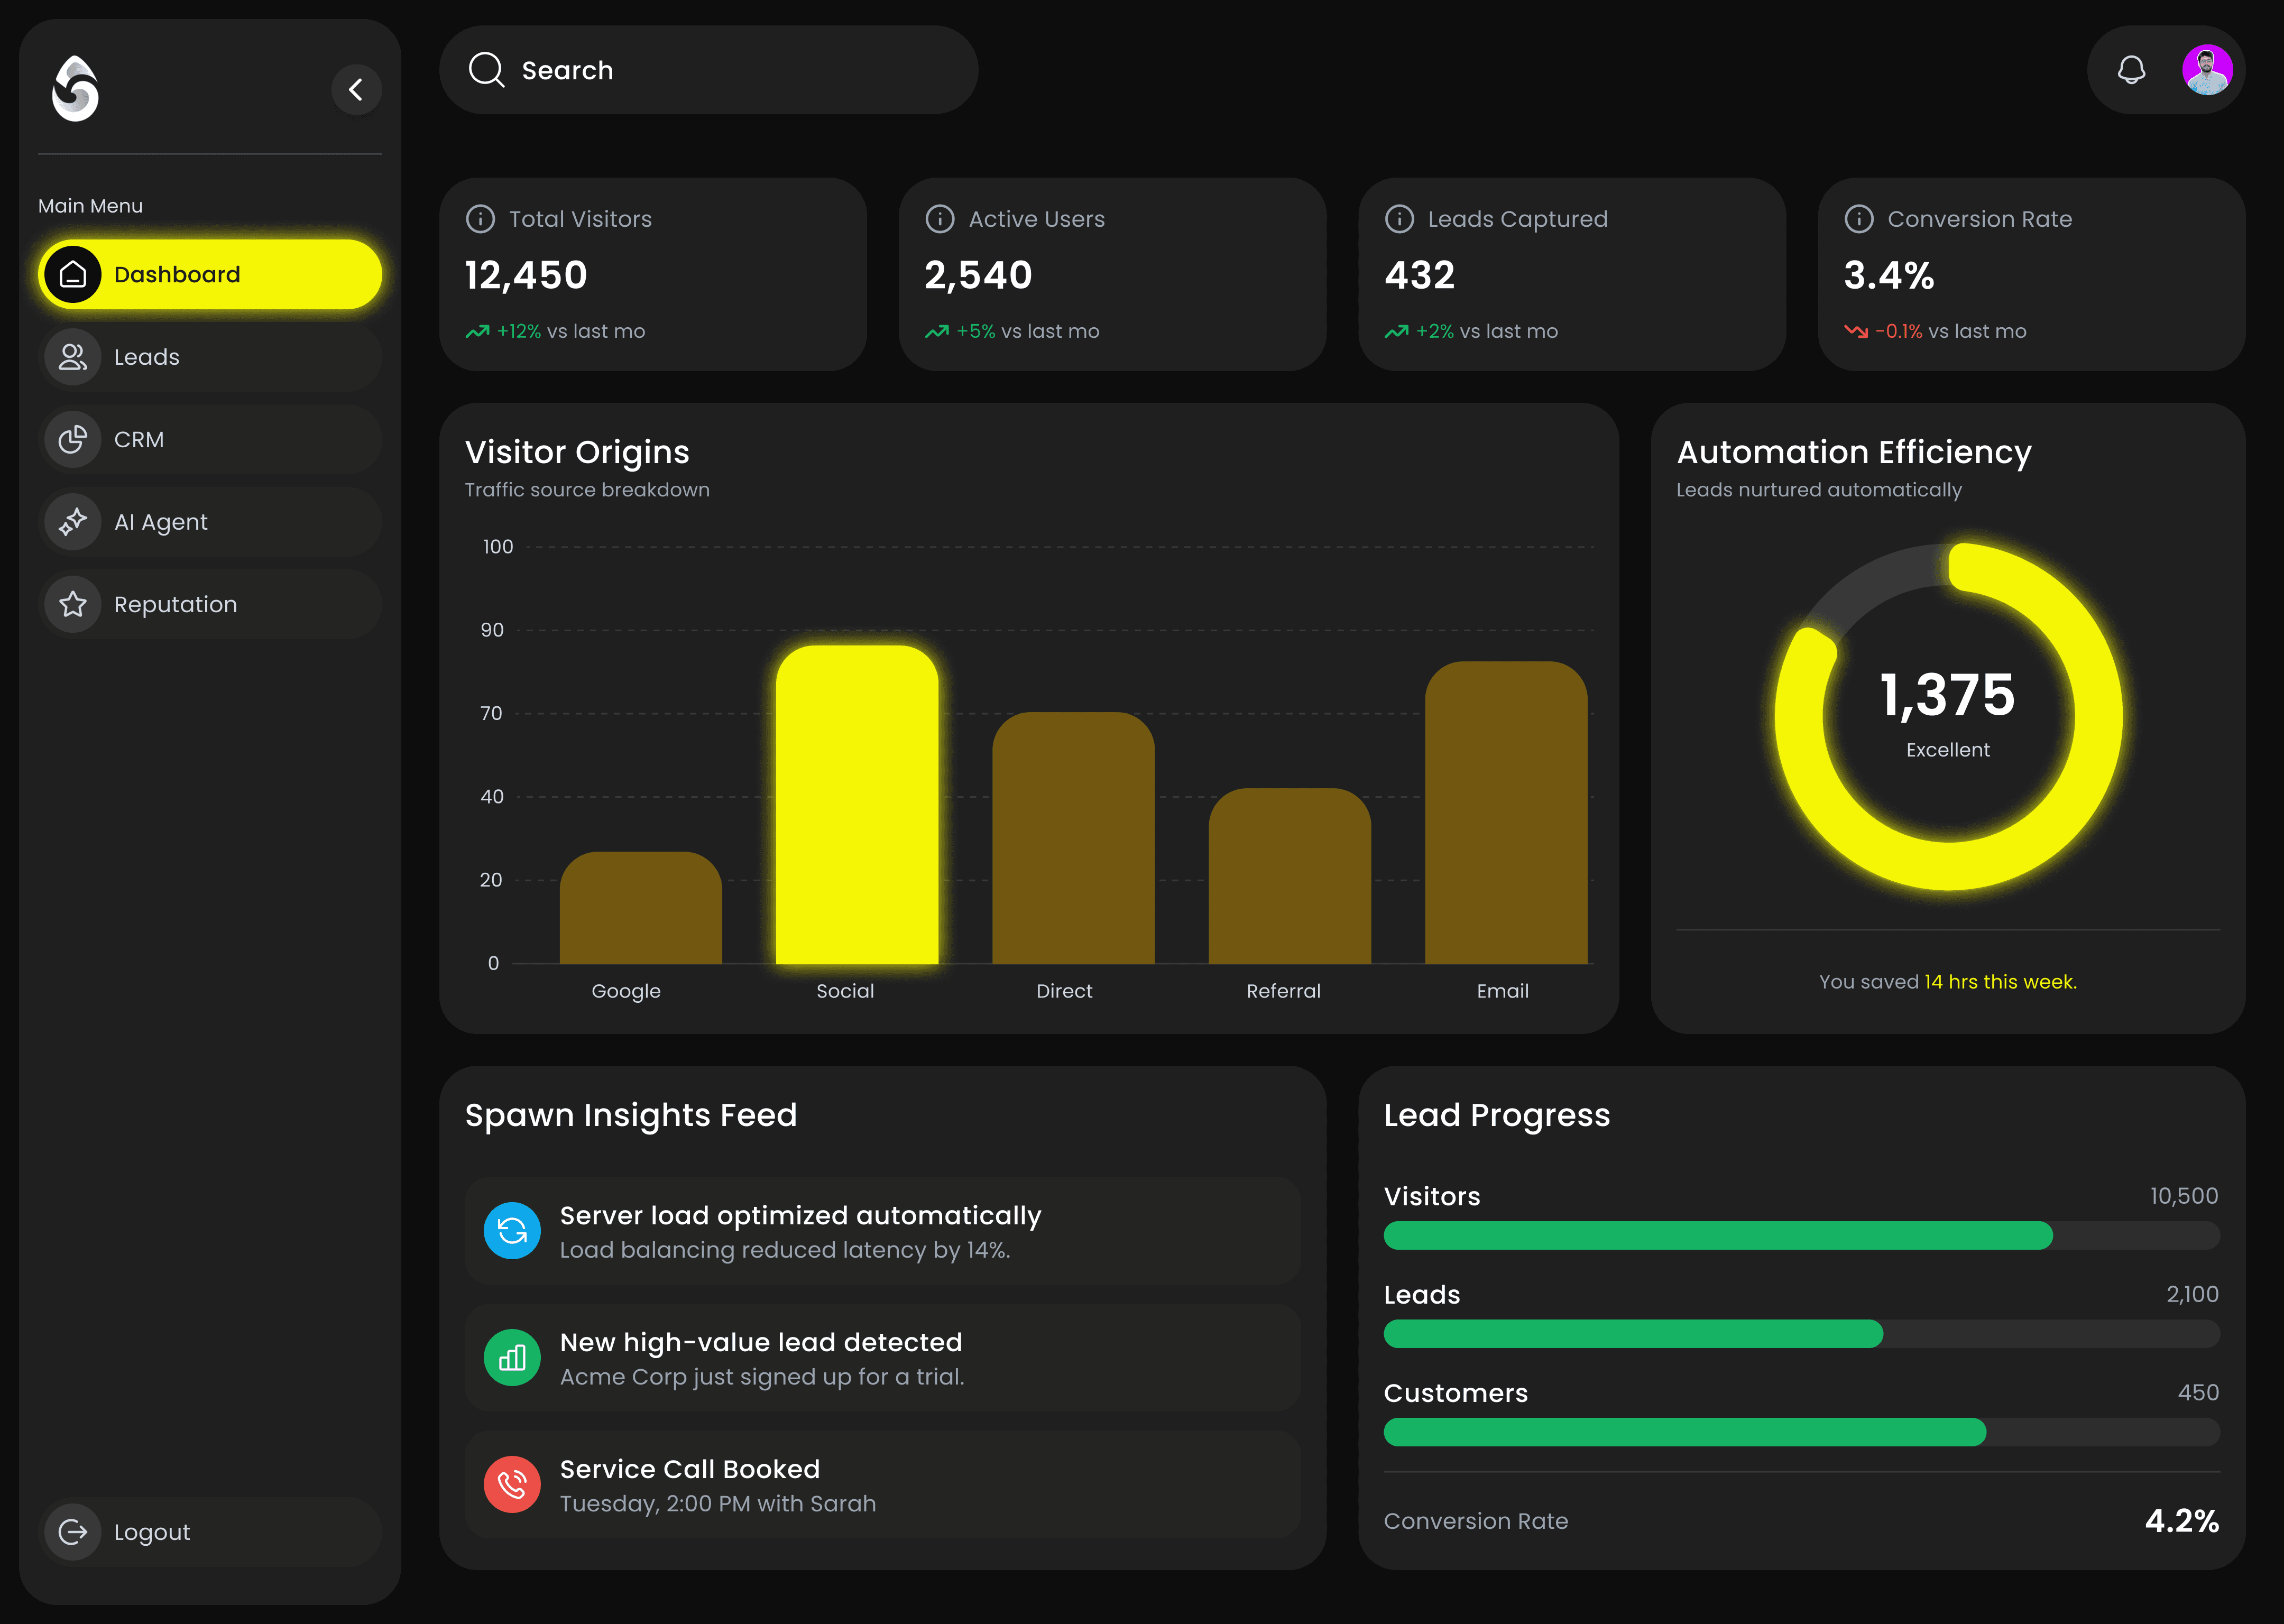
Task: Click the green high-value lead chart icon
Action: (512, 1358)
